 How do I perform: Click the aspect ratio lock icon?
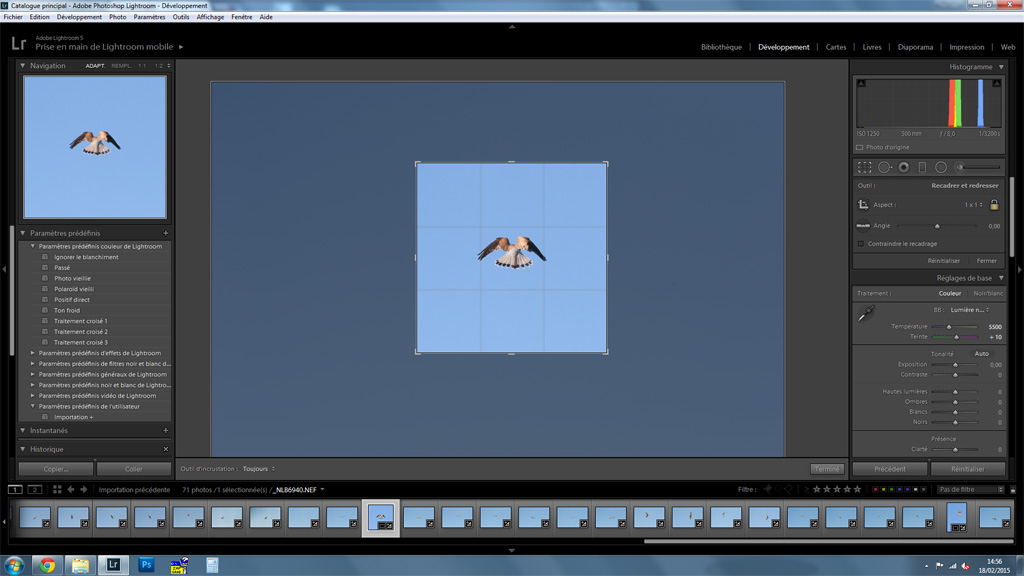click(994, 204)
